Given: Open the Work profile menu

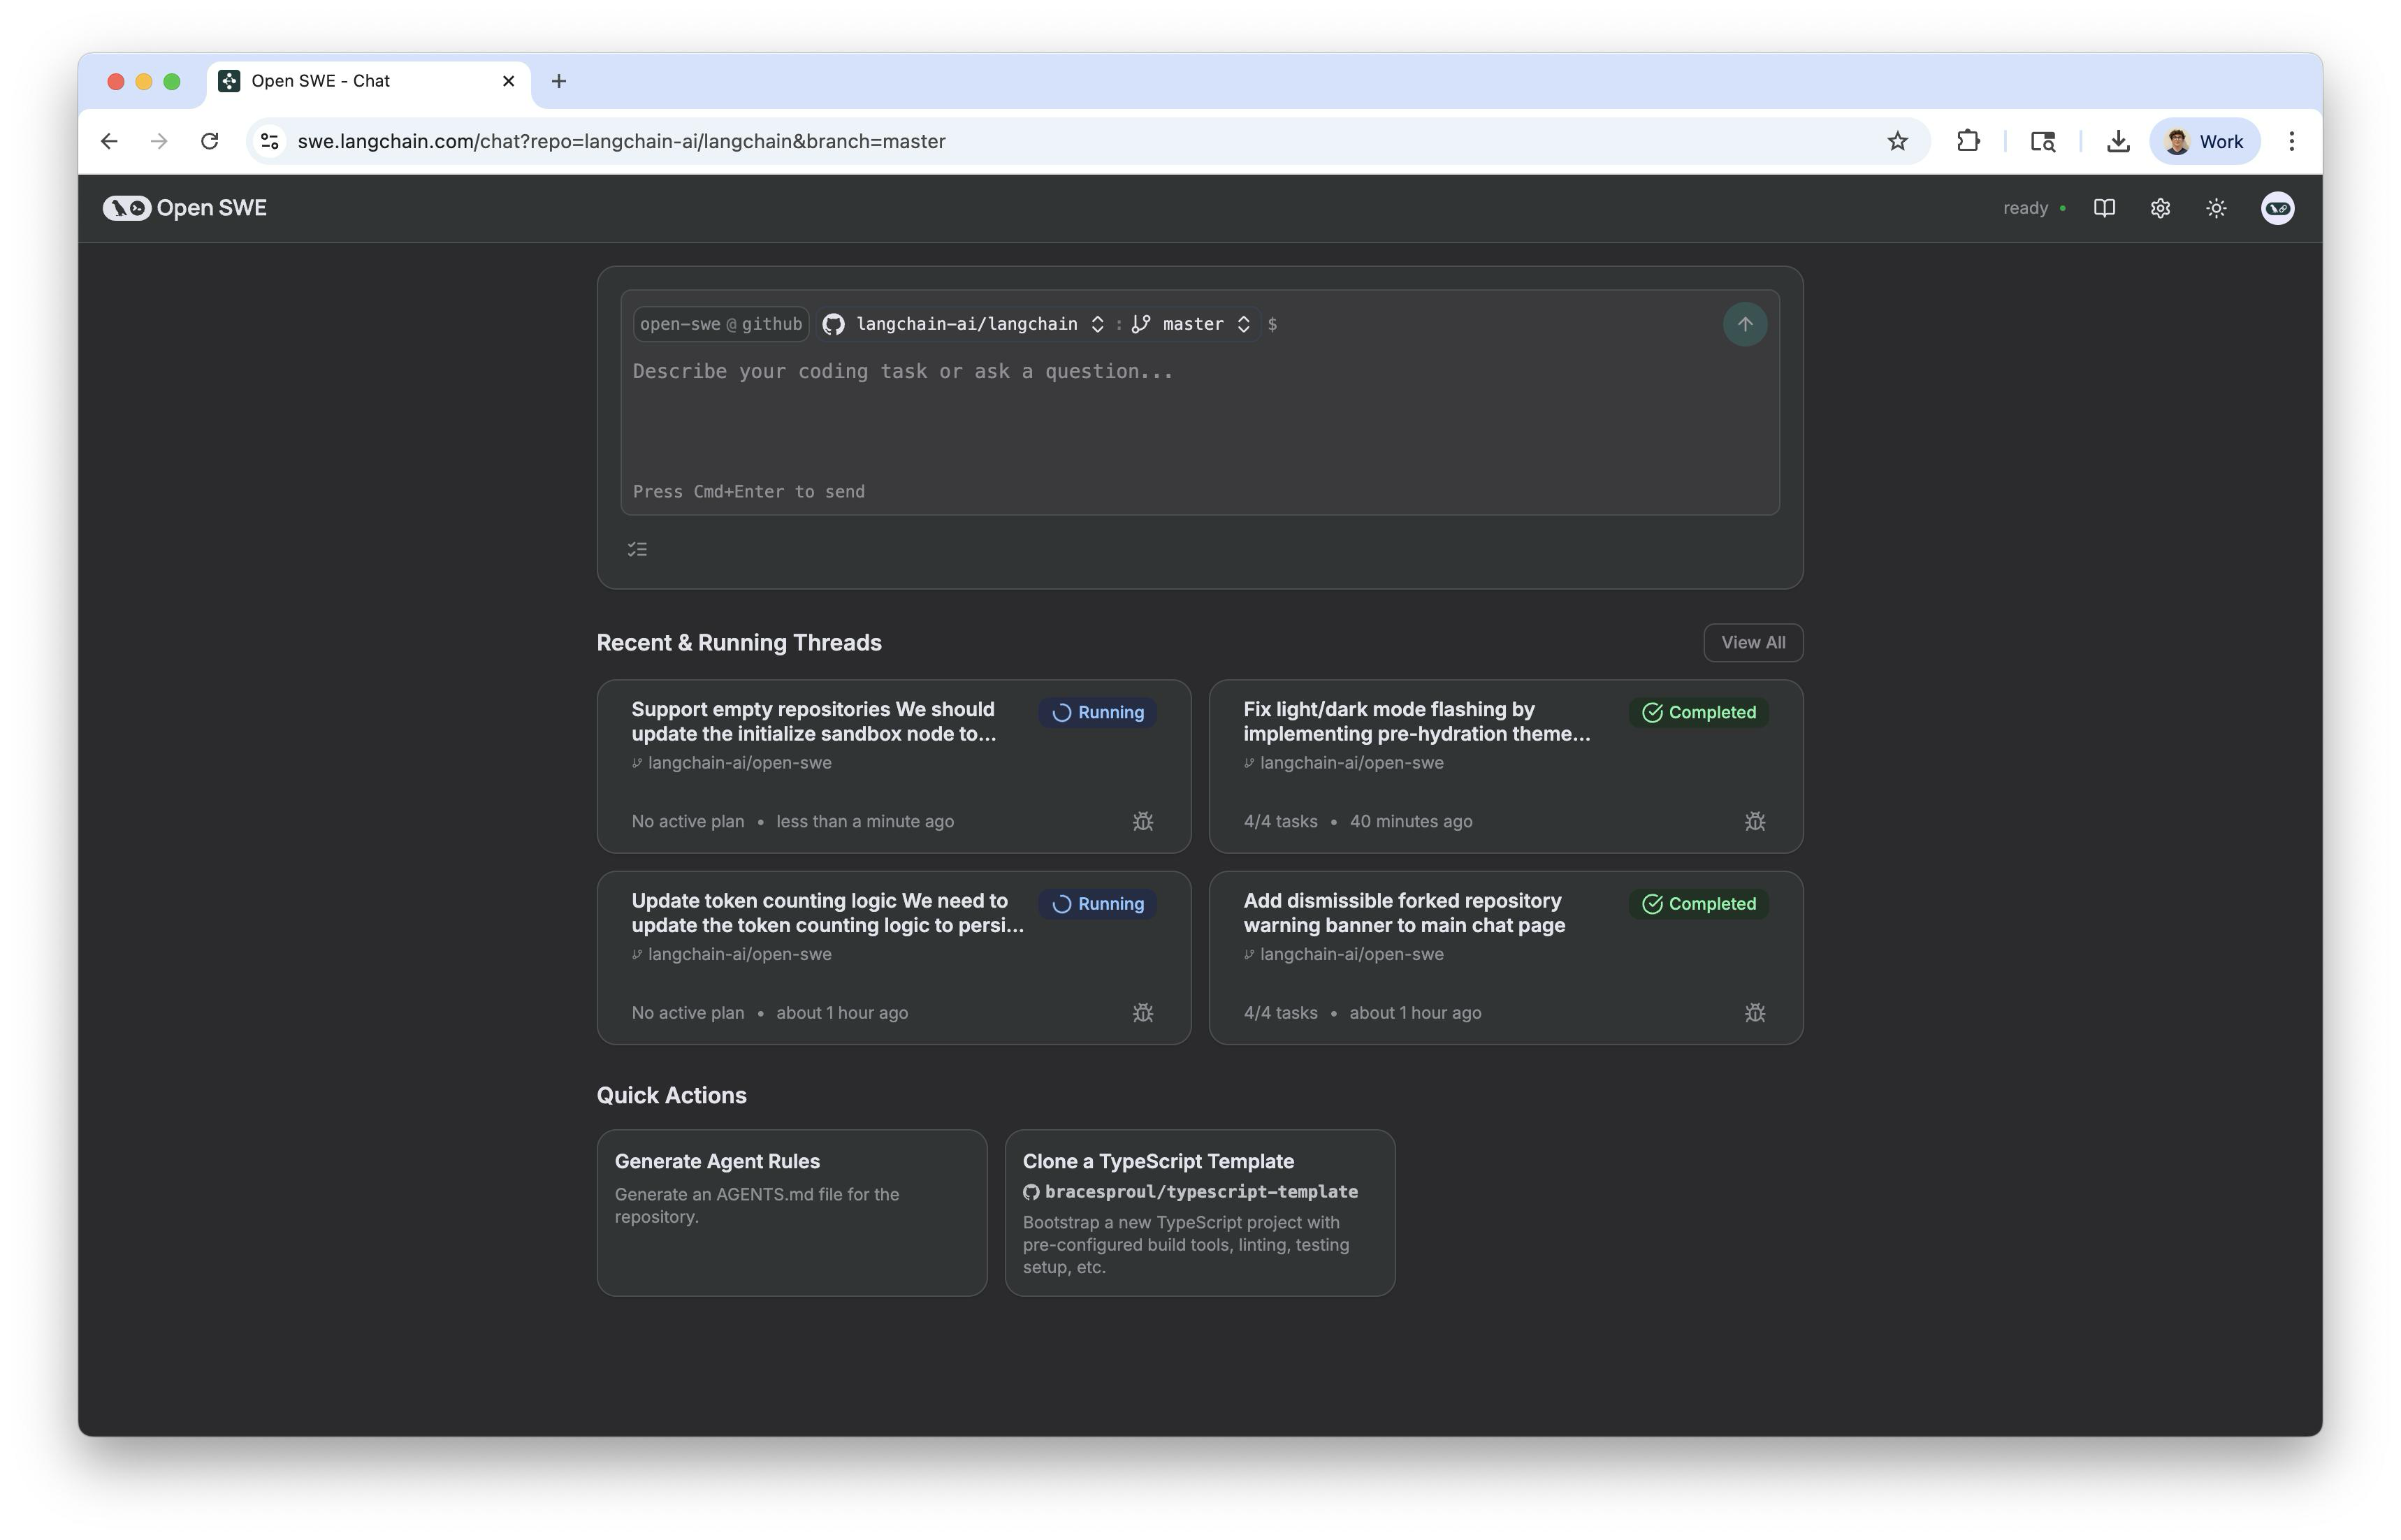Looking at the screenshot, I should click(x=2204, y=141).
